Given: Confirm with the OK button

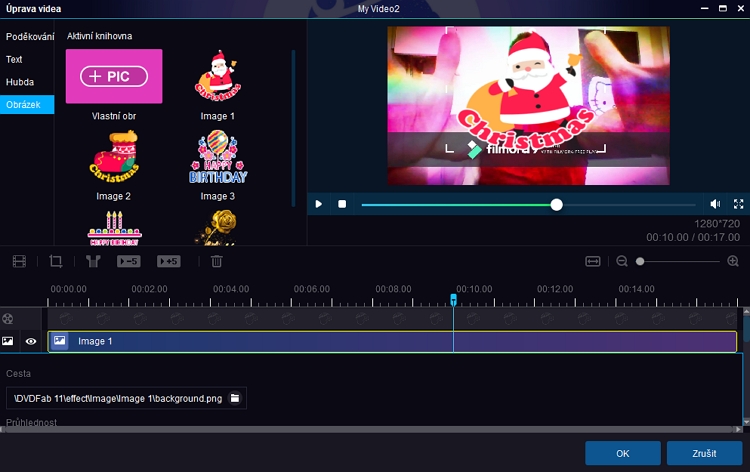Looking at the screenshot, I should click(623, 453).
